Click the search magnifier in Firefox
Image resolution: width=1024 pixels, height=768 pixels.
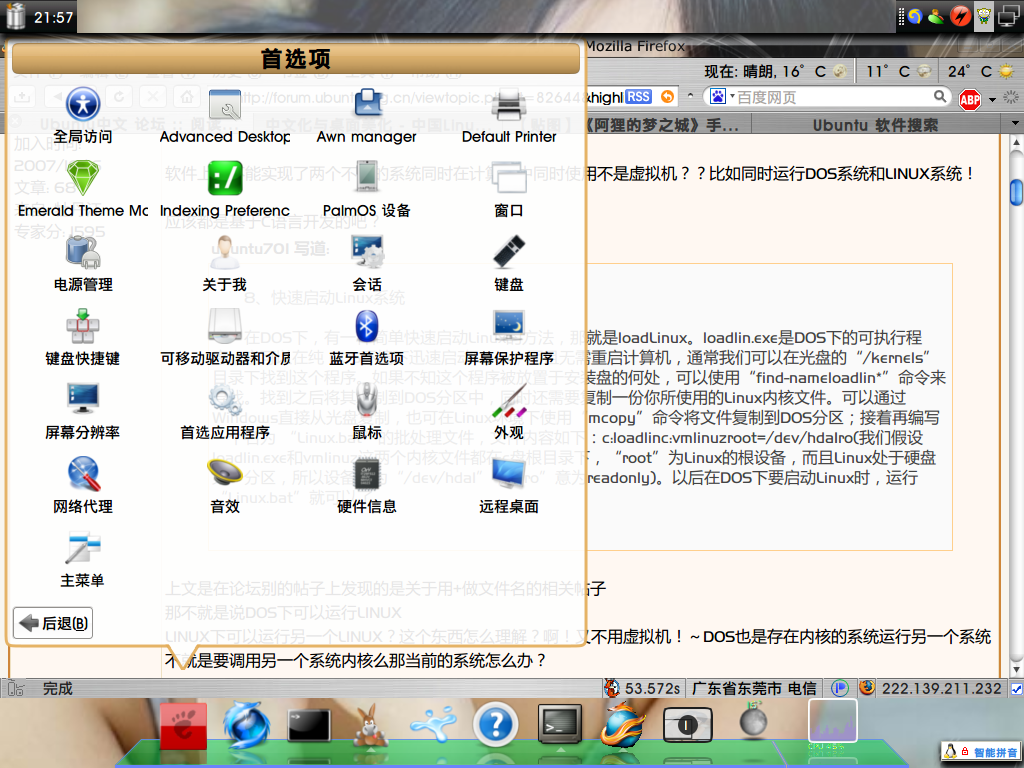click(x=940, y=97)
